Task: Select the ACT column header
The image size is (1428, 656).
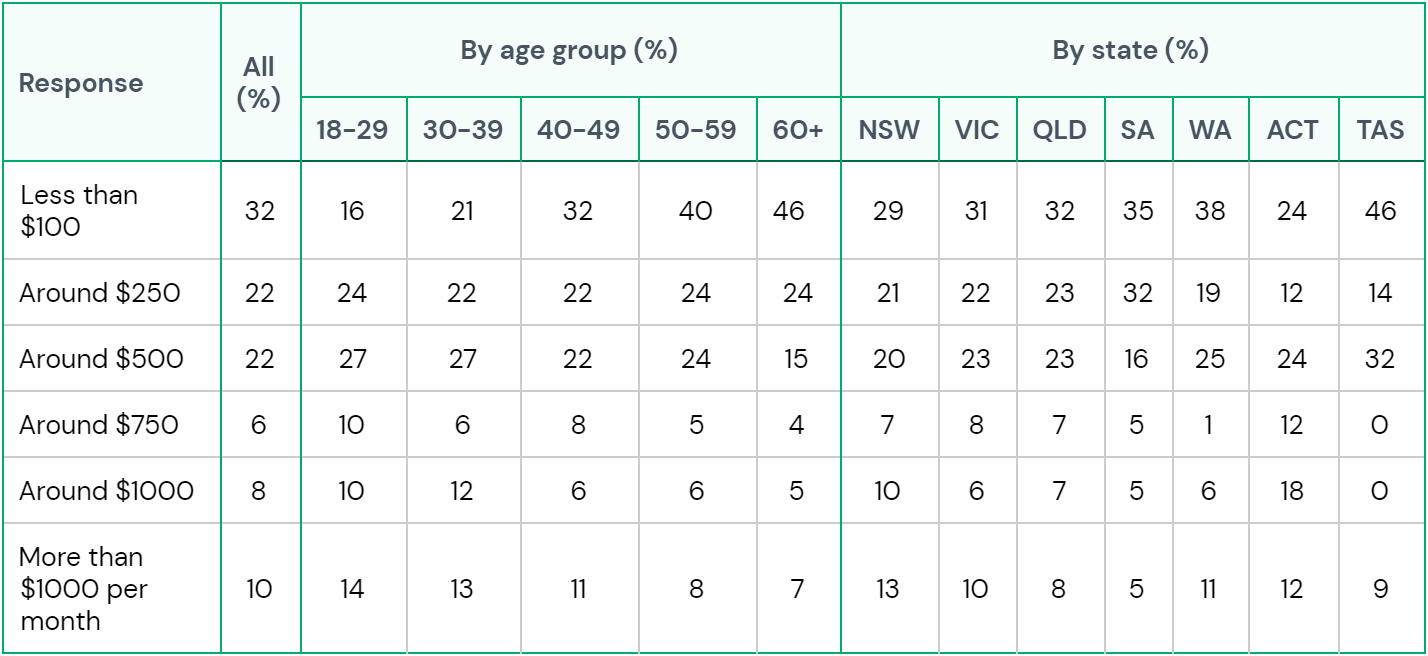Action: (x=1292, y=130)
